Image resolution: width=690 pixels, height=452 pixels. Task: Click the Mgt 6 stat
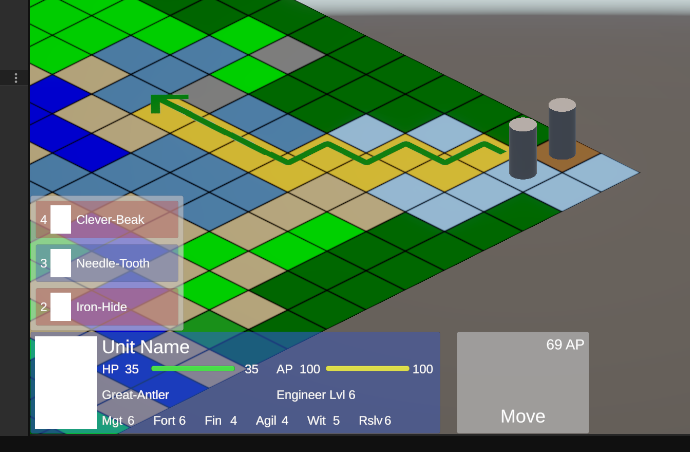118,421
